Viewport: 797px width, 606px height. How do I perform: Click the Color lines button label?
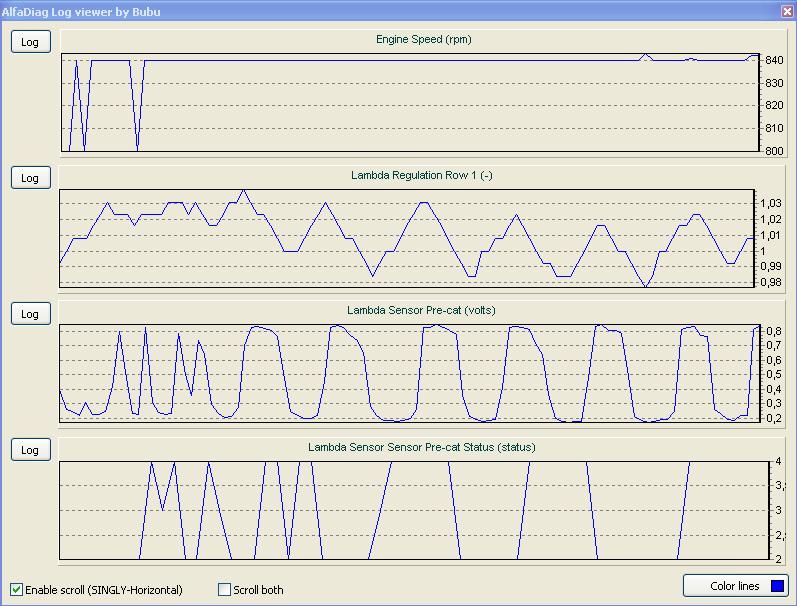734,586
